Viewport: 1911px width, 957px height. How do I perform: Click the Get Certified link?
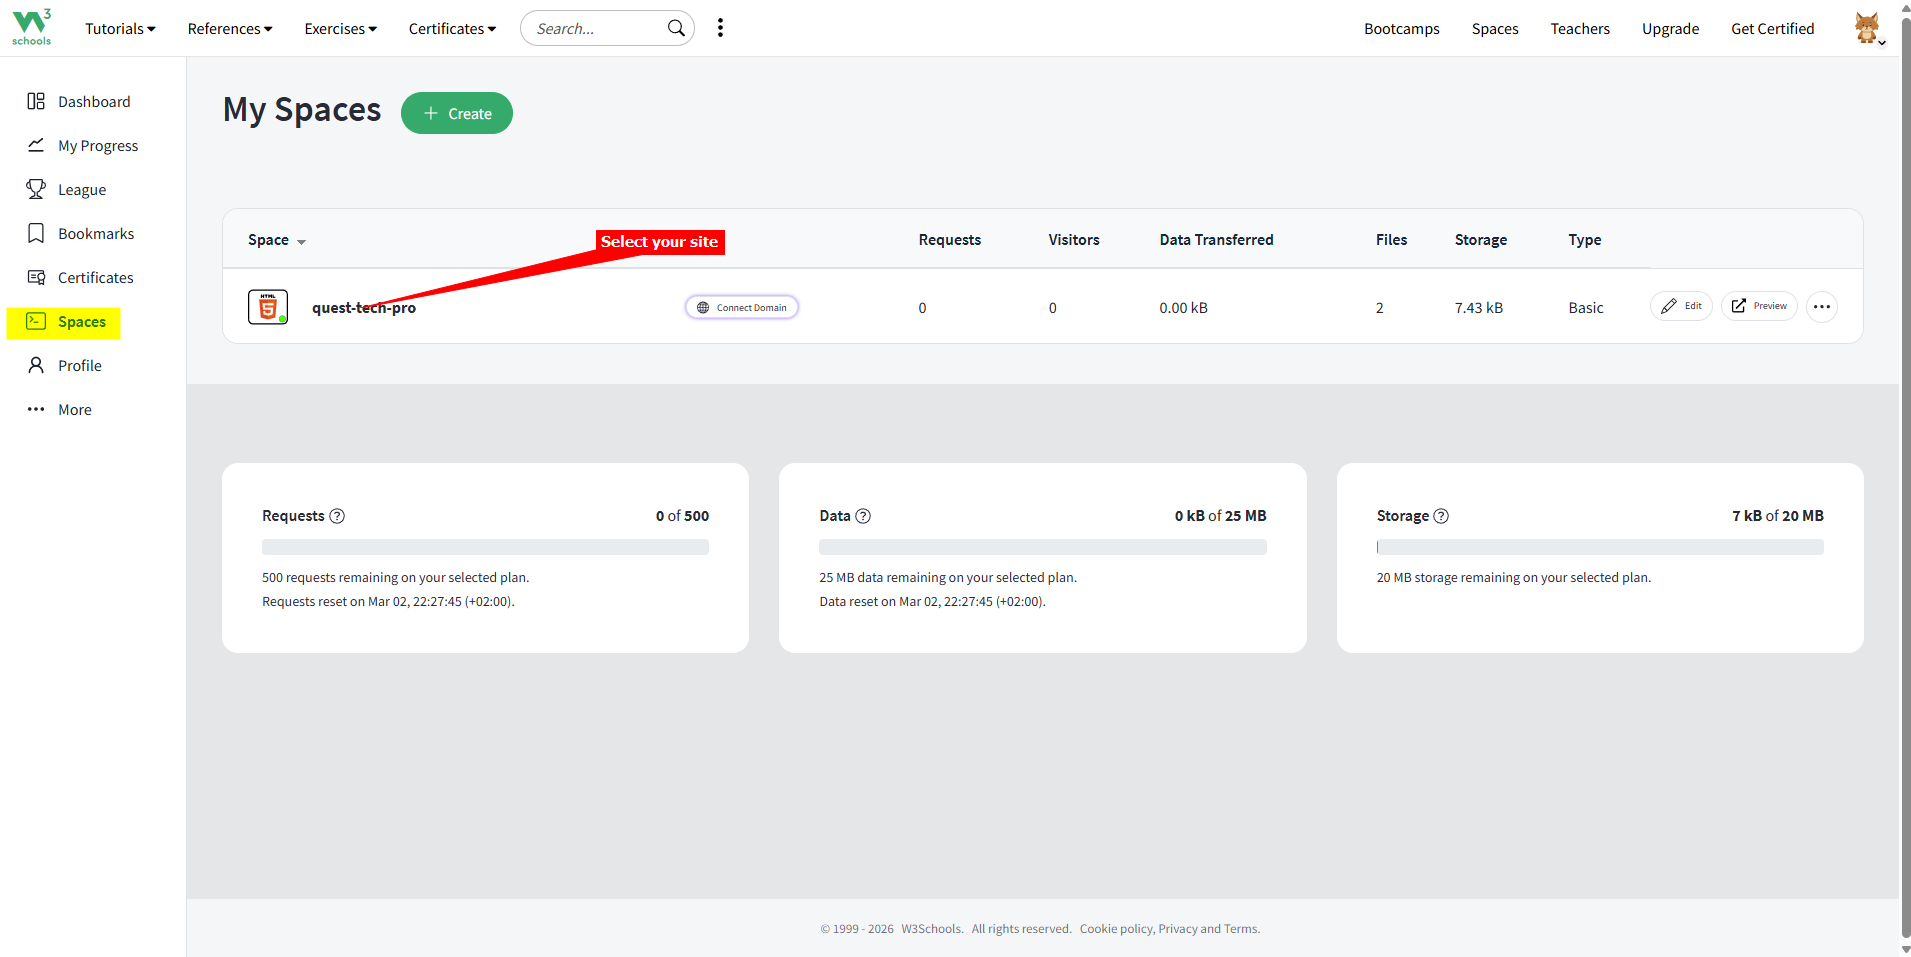click(1773, 29)
